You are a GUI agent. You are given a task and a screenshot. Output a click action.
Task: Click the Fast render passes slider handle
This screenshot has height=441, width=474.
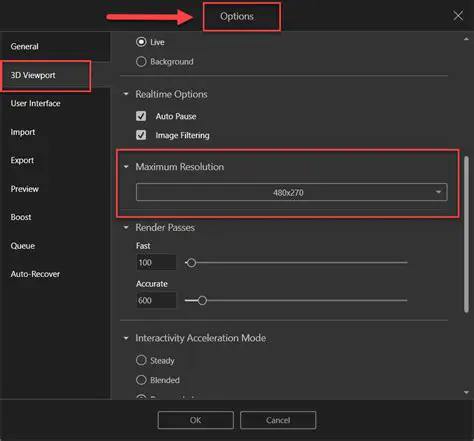[x=191, y=263]
